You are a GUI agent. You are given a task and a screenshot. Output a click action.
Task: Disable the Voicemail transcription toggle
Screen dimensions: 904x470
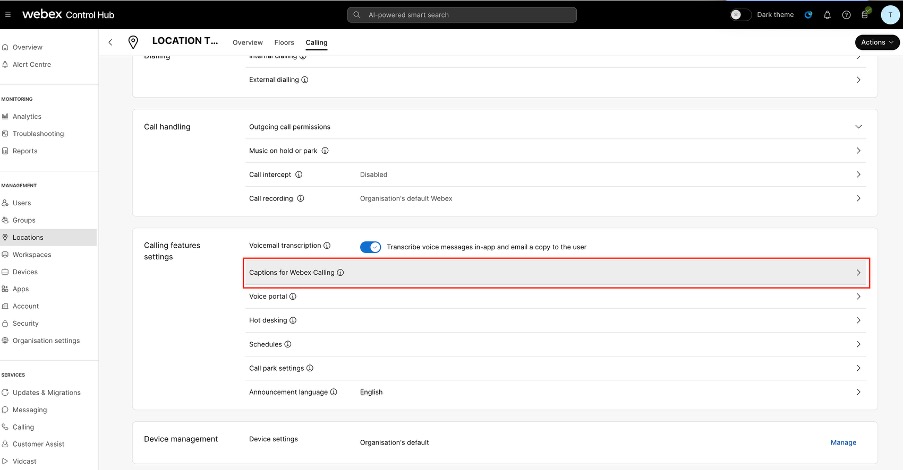[x=371, y=246]
